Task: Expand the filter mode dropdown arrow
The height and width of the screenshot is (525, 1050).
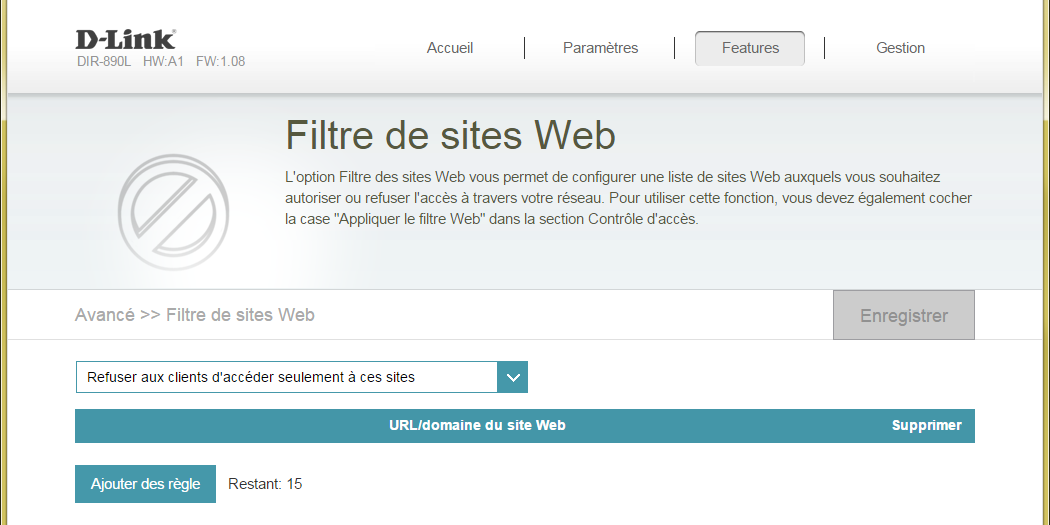Action: coord(513,377)
